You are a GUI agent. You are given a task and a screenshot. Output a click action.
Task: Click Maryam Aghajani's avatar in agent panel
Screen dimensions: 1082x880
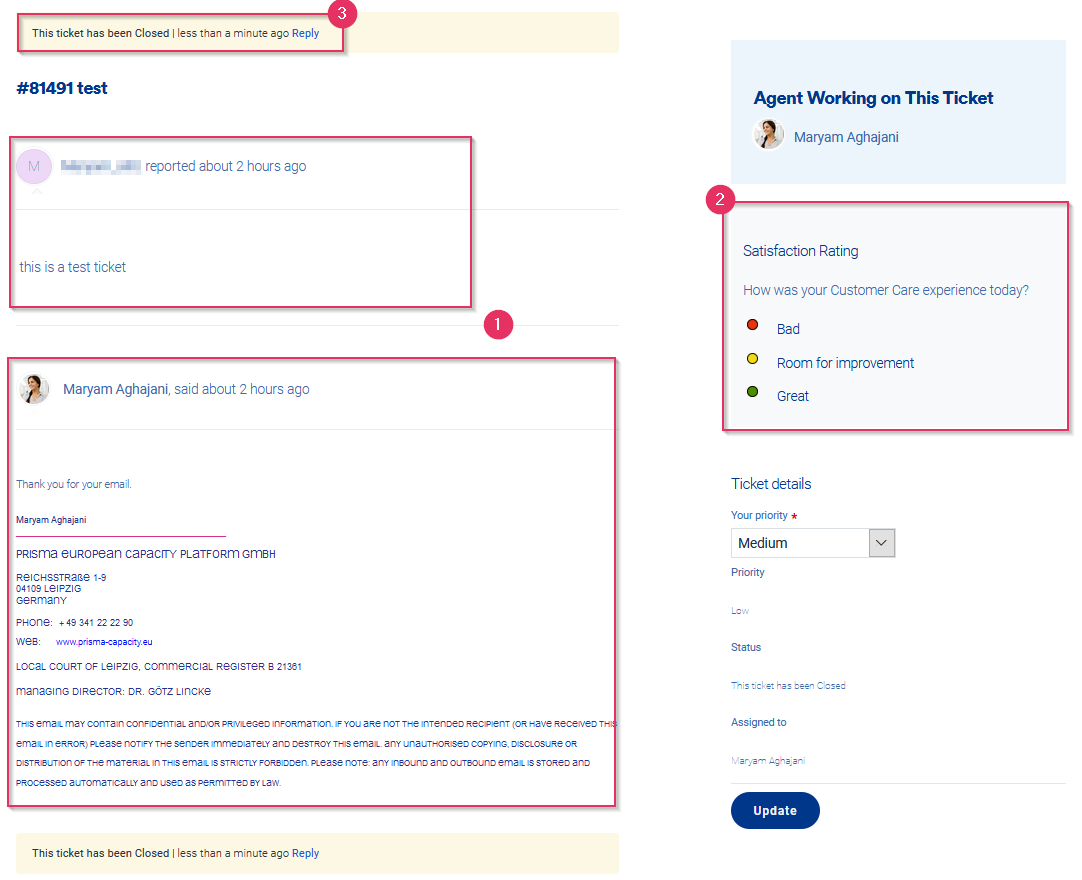769,135
